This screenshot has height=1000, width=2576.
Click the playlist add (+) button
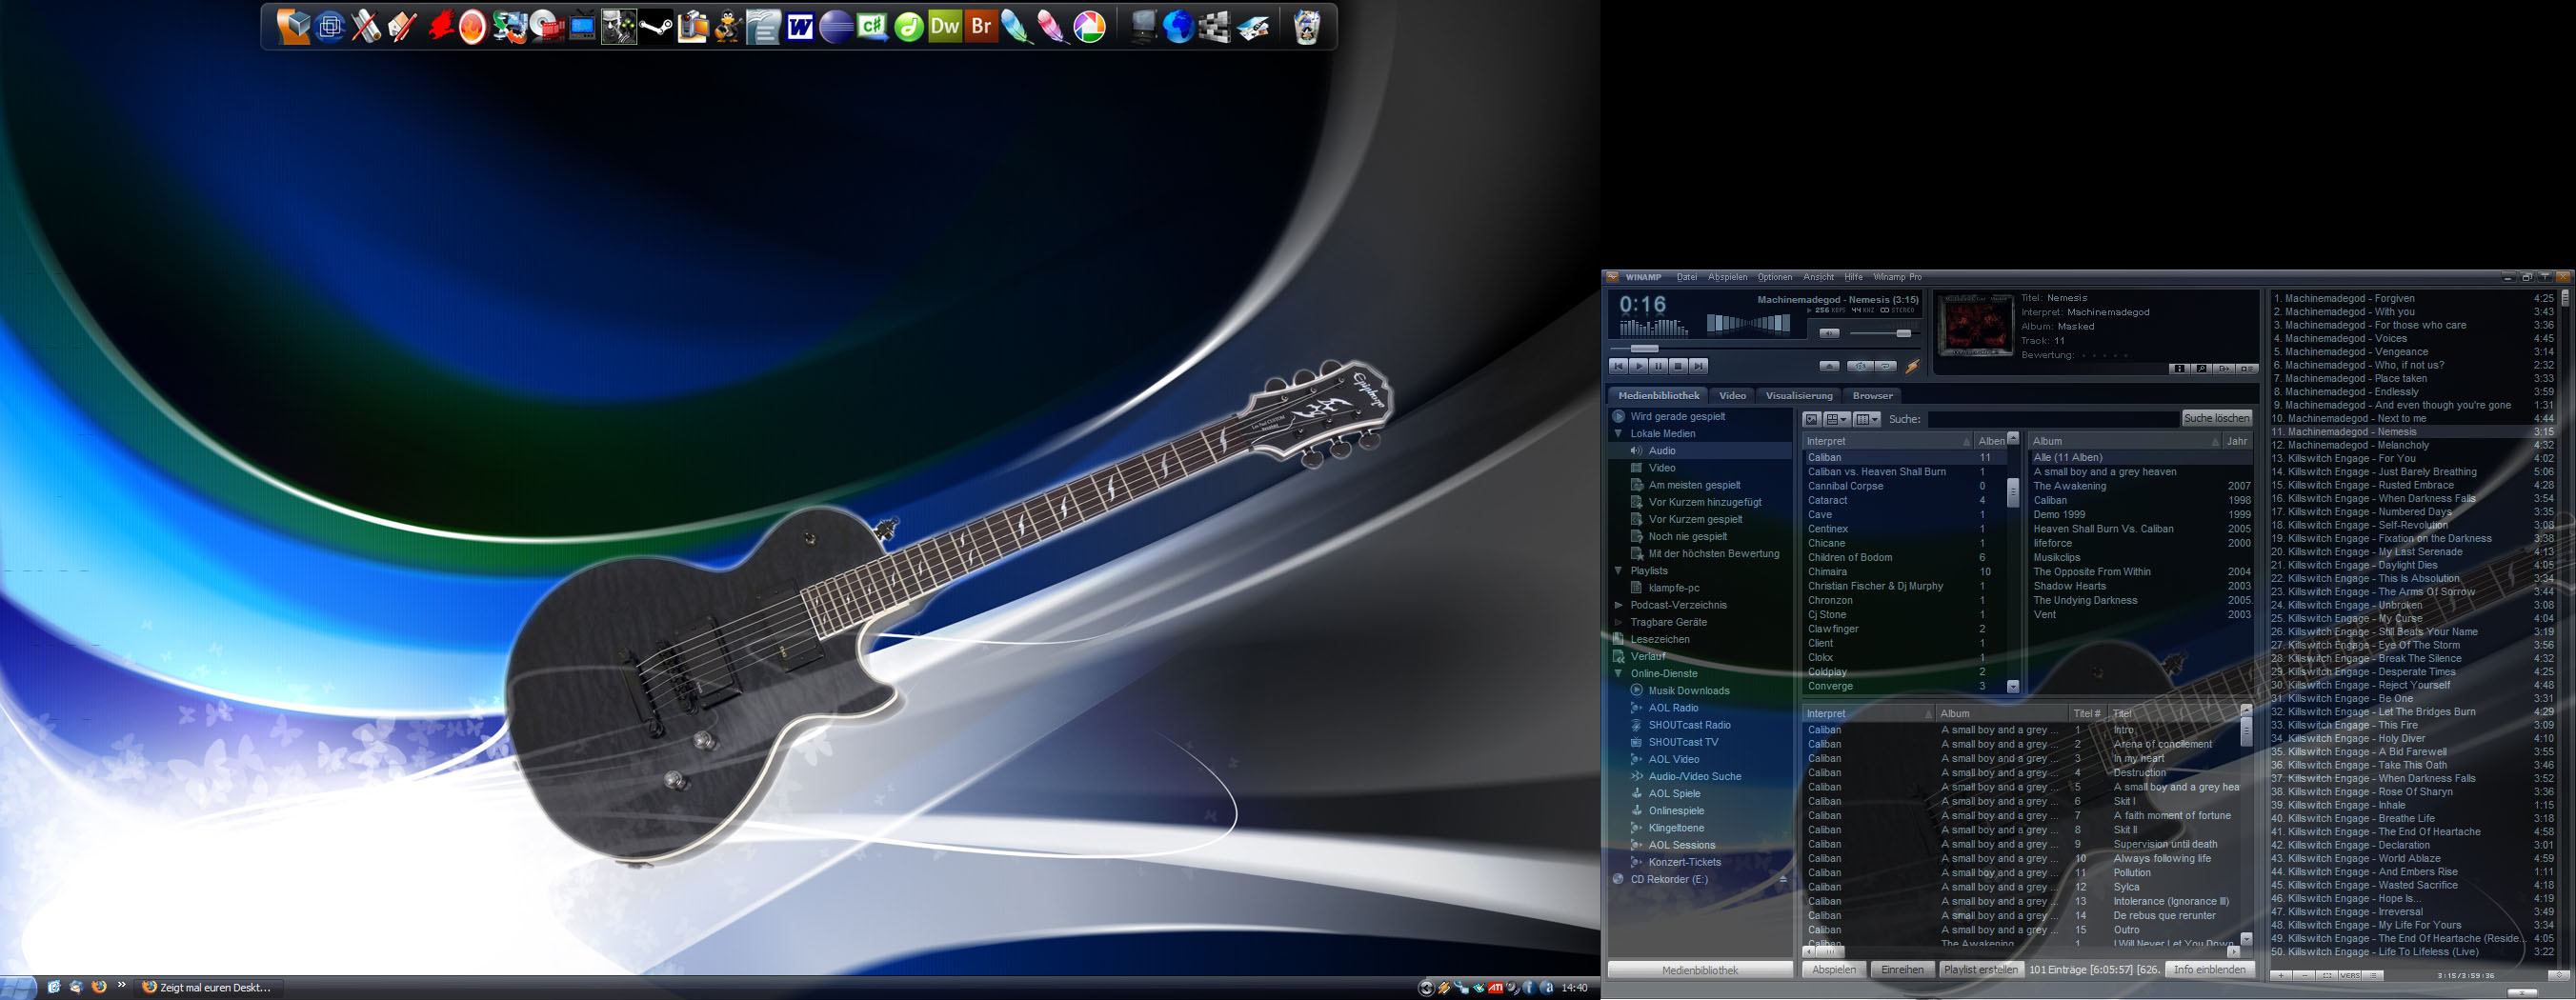(x=2281, y=976)
